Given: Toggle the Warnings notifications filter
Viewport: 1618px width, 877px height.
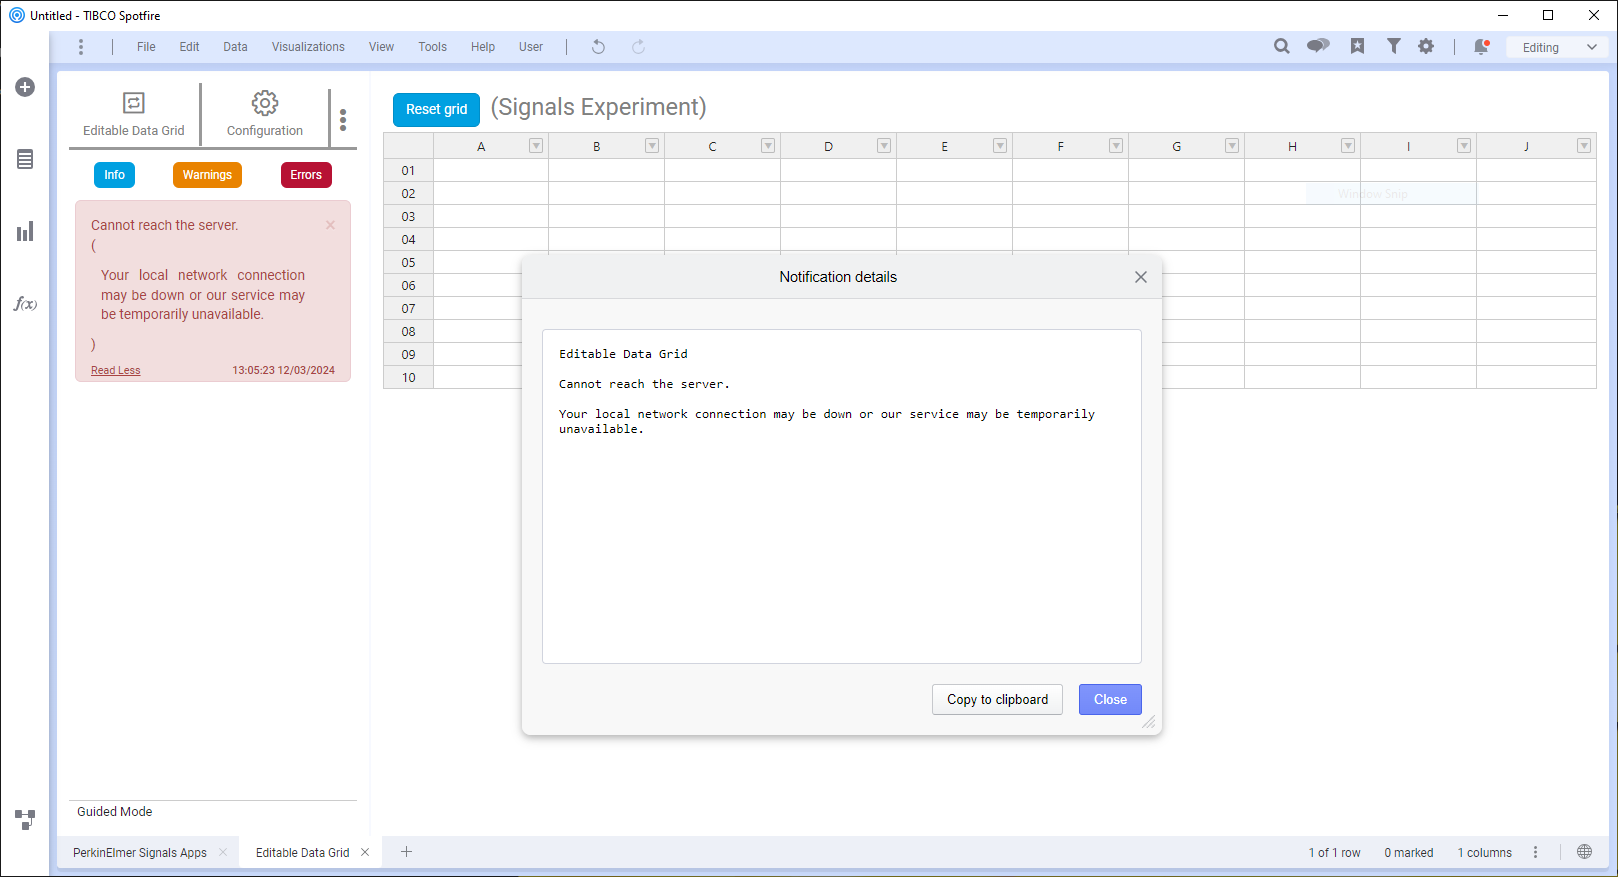Looking at the screenshot, I should 207,175.
